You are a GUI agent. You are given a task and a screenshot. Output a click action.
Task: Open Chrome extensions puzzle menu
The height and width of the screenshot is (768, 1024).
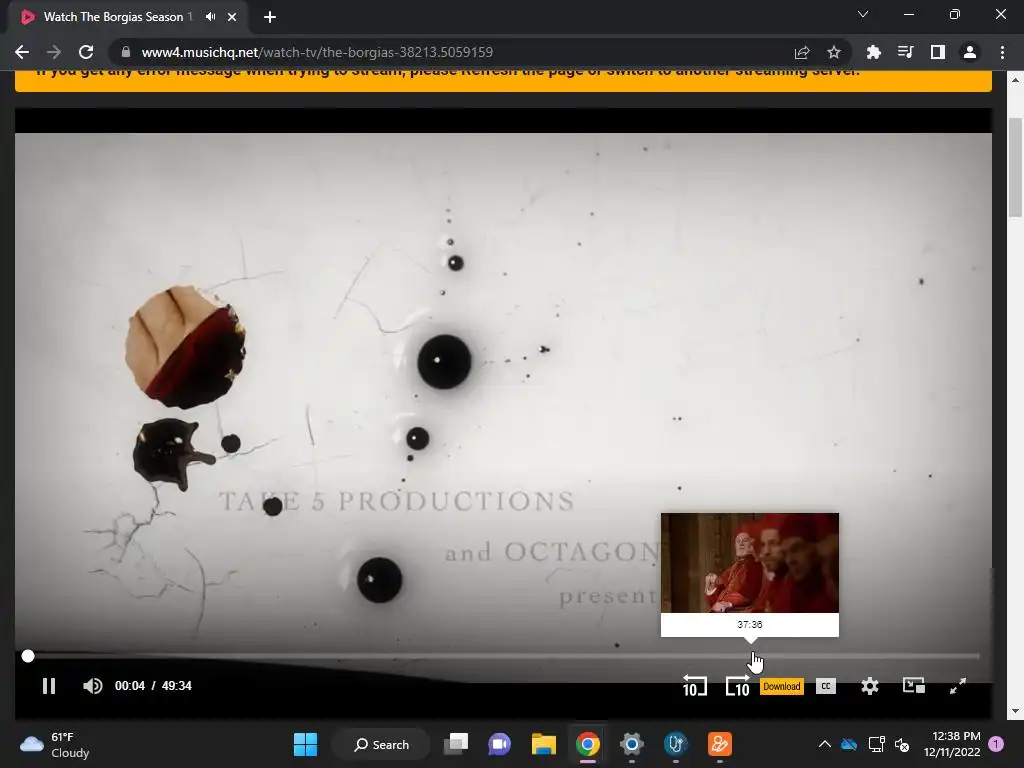(873, 52)
